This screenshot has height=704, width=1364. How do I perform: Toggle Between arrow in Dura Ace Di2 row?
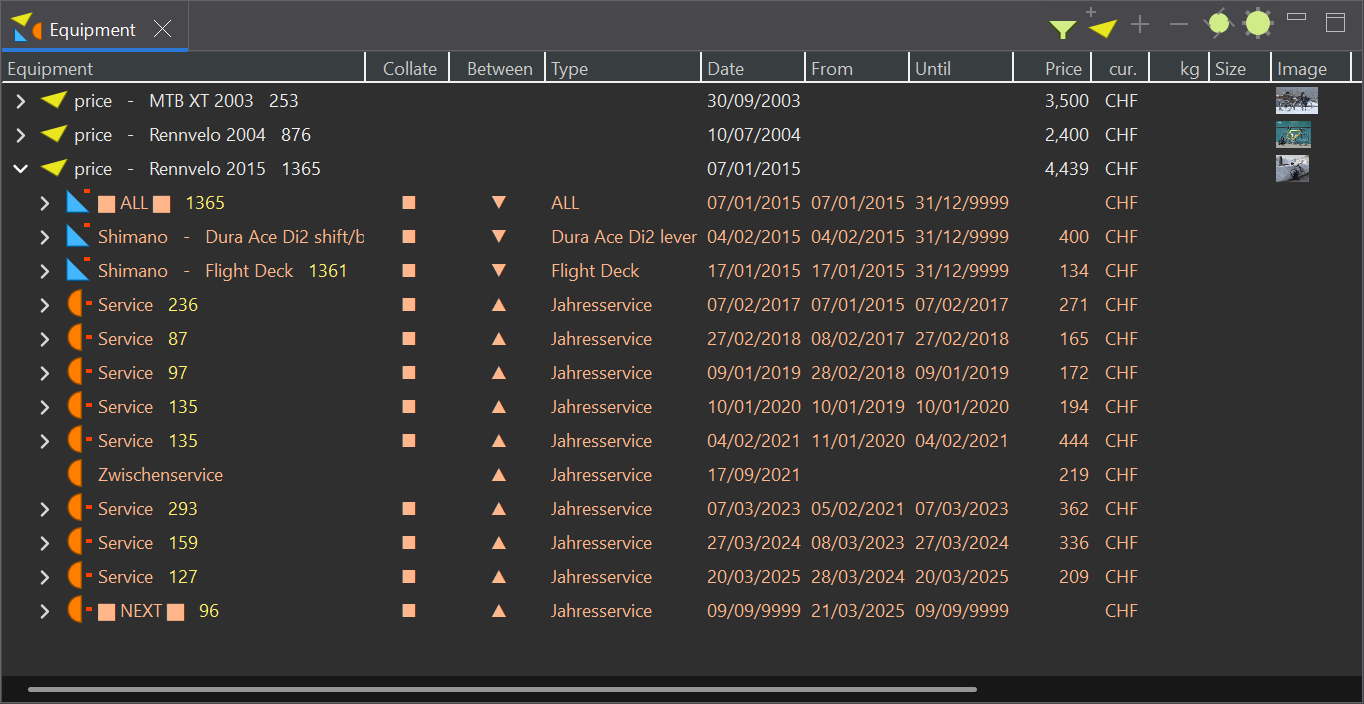pyautogui.click(x=499, y=237)
